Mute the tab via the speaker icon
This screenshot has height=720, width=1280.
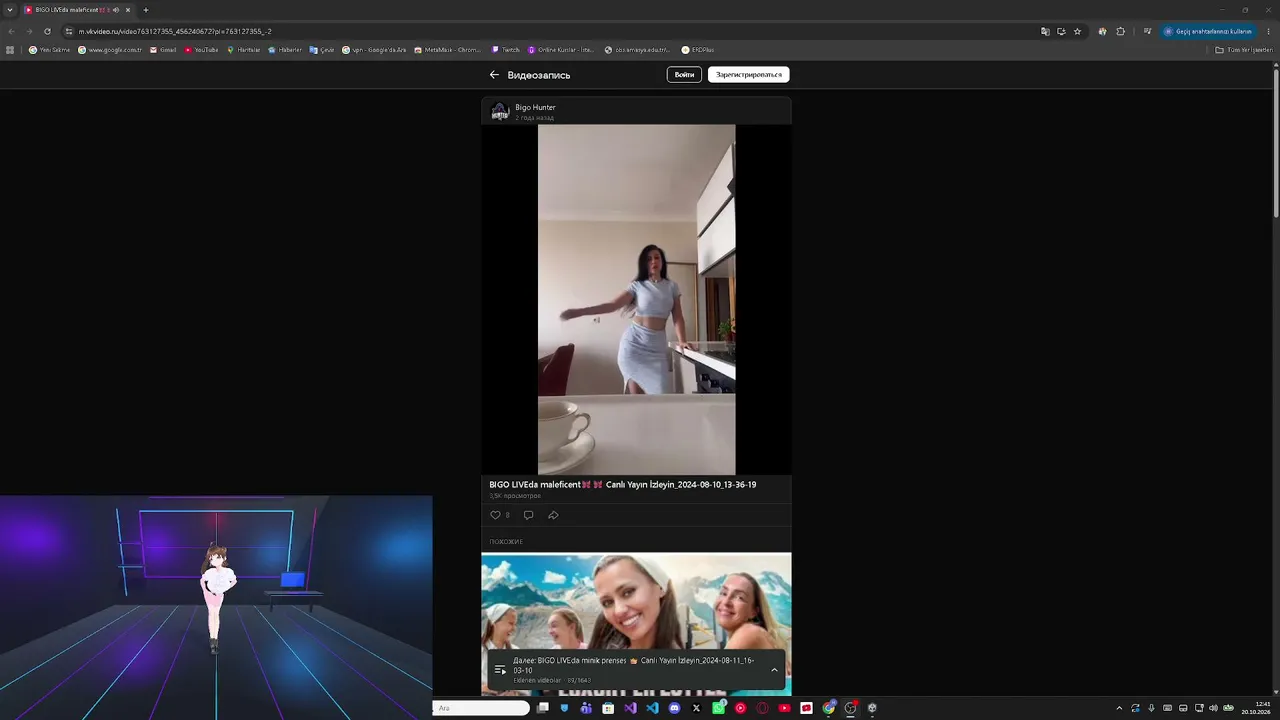click(116, 10)
